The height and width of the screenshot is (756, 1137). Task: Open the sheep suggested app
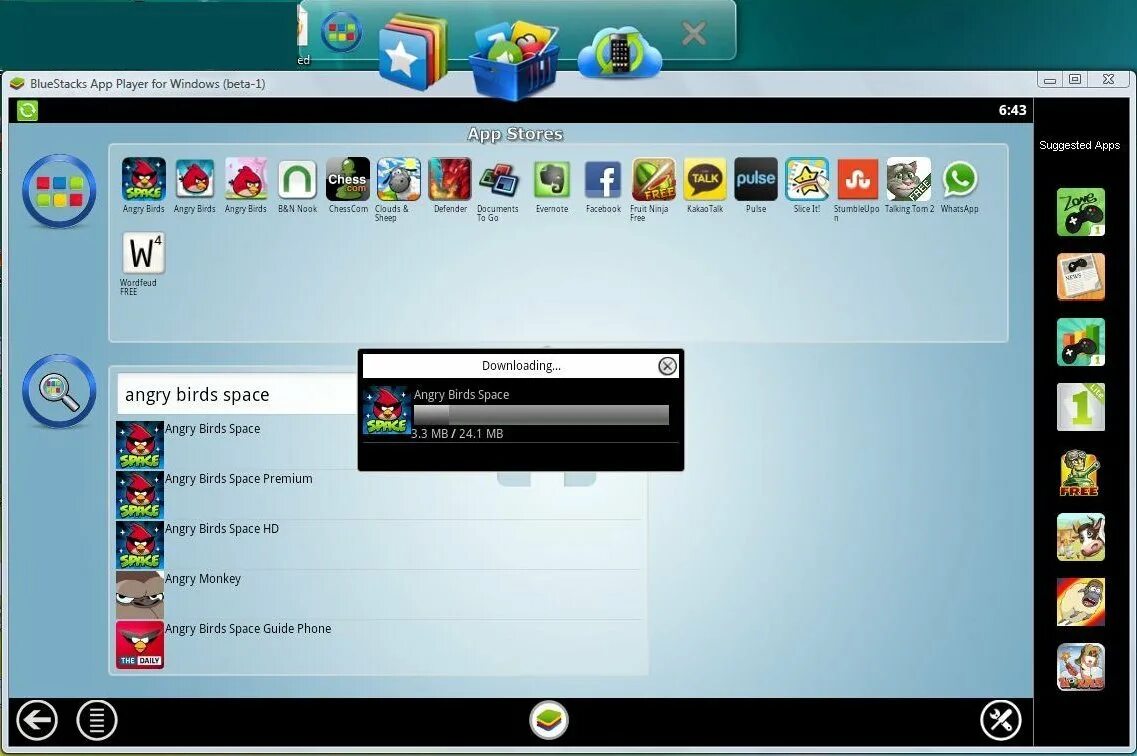1080,602
